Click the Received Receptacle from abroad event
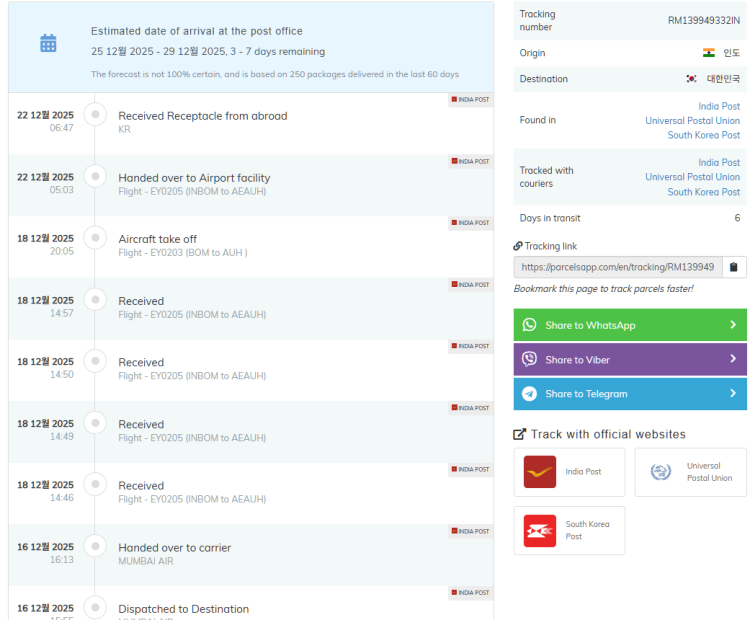Image resolution: width=750 pixels, height=620 pixels. point(202,116)
